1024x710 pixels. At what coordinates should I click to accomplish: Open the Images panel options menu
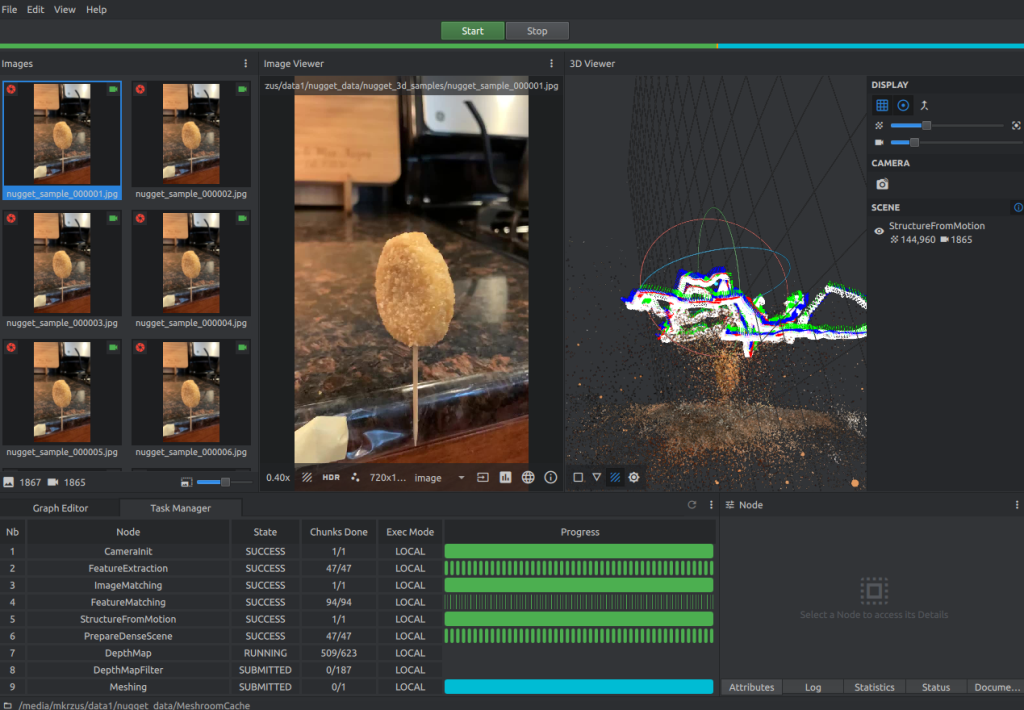246,64
